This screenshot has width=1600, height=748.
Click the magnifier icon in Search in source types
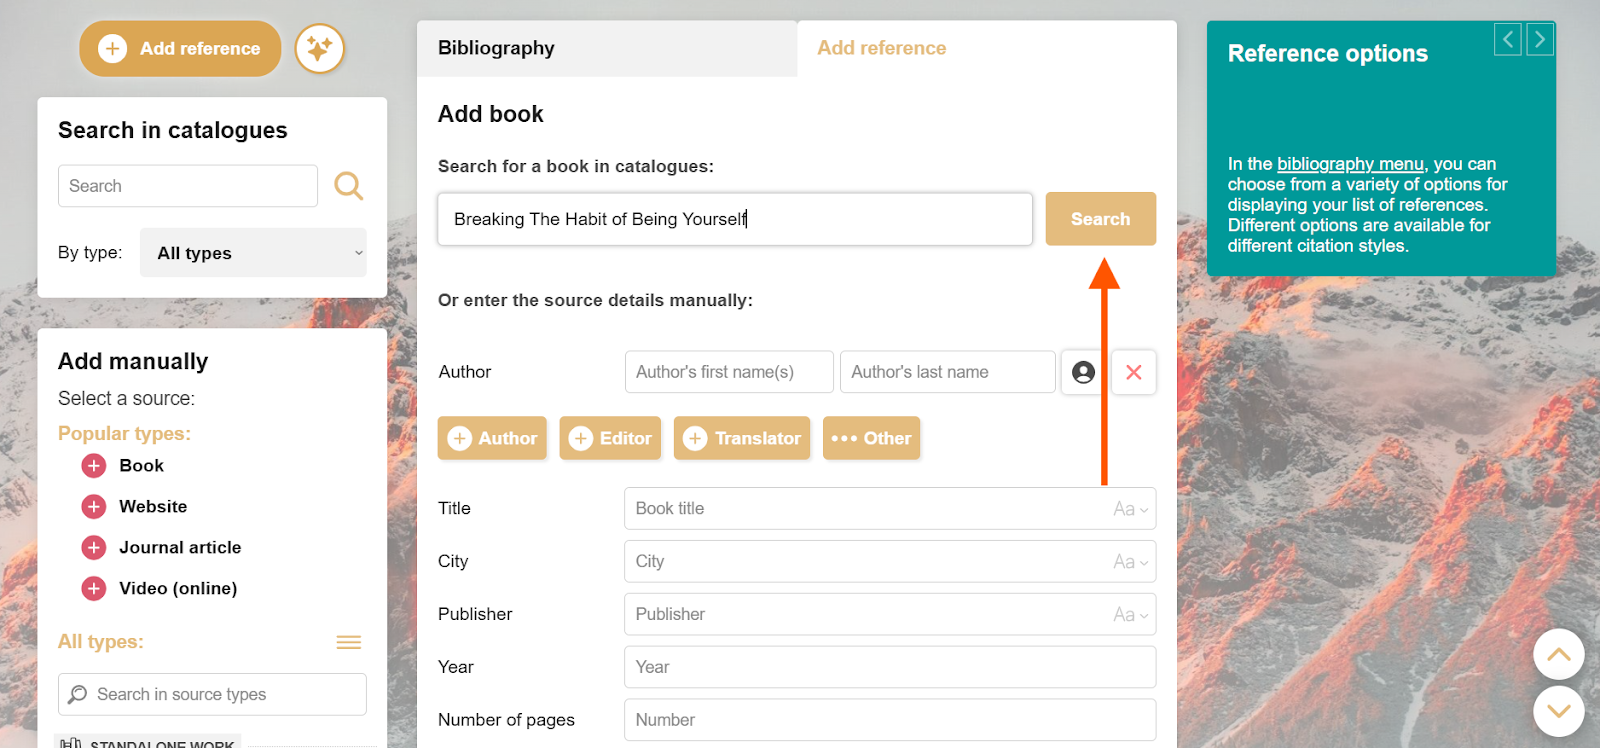click(x=79, y=693)
